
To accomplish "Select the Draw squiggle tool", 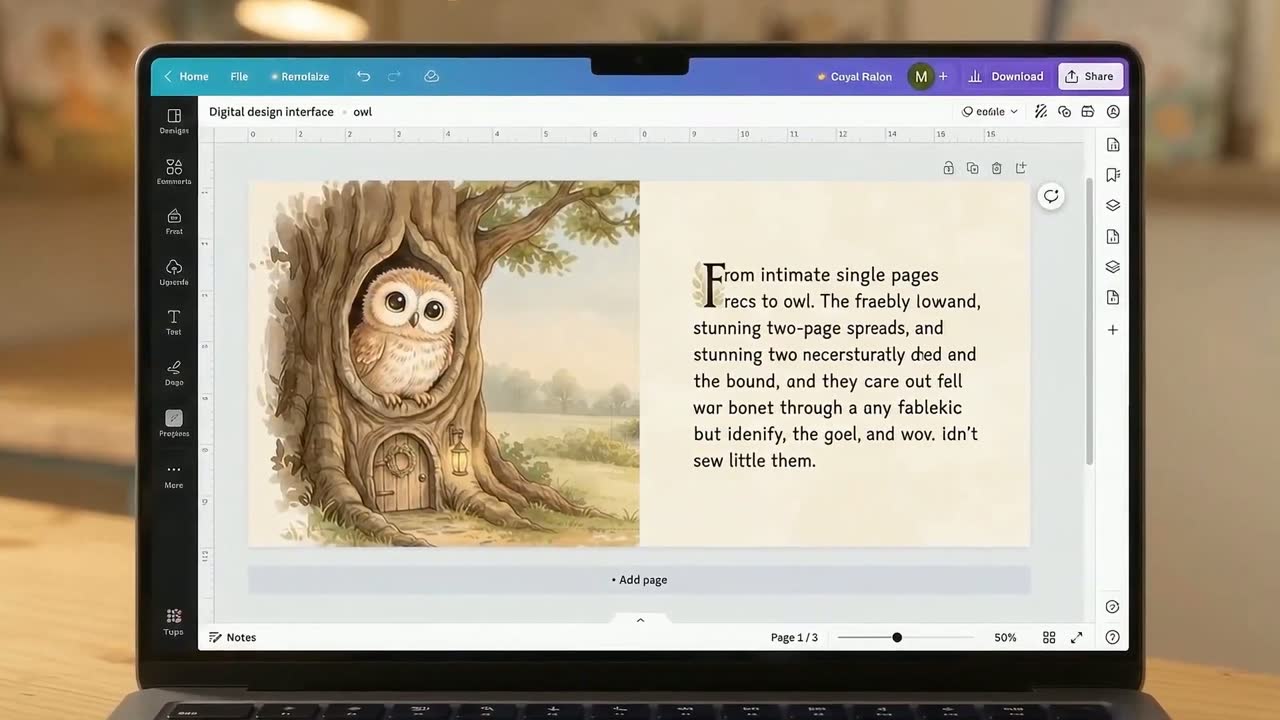I will (x=174, y=372).
